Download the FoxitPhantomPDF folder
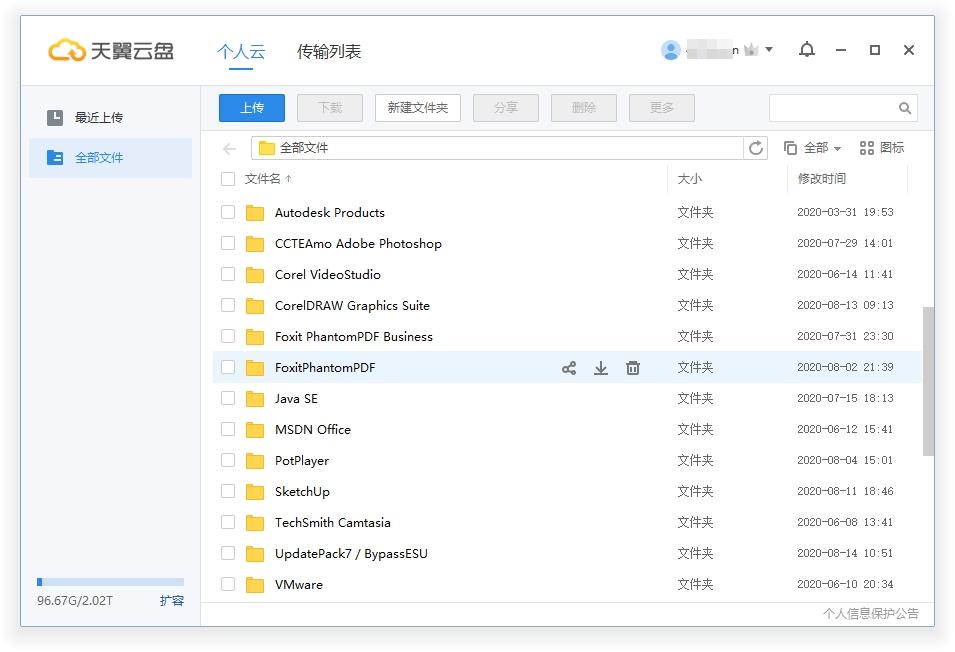The height and width of the screenshot is (652, 955). click(601, 368)
